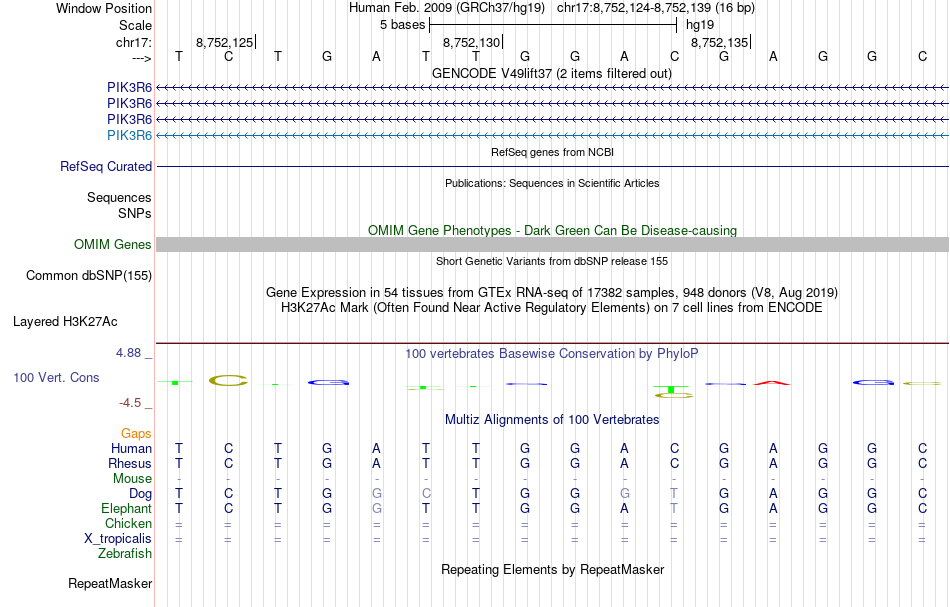This screenshot has height=607, width=950.
Task: Click Multiz Alignments of 100 Vertebrates title
Action: click(552, 419)
